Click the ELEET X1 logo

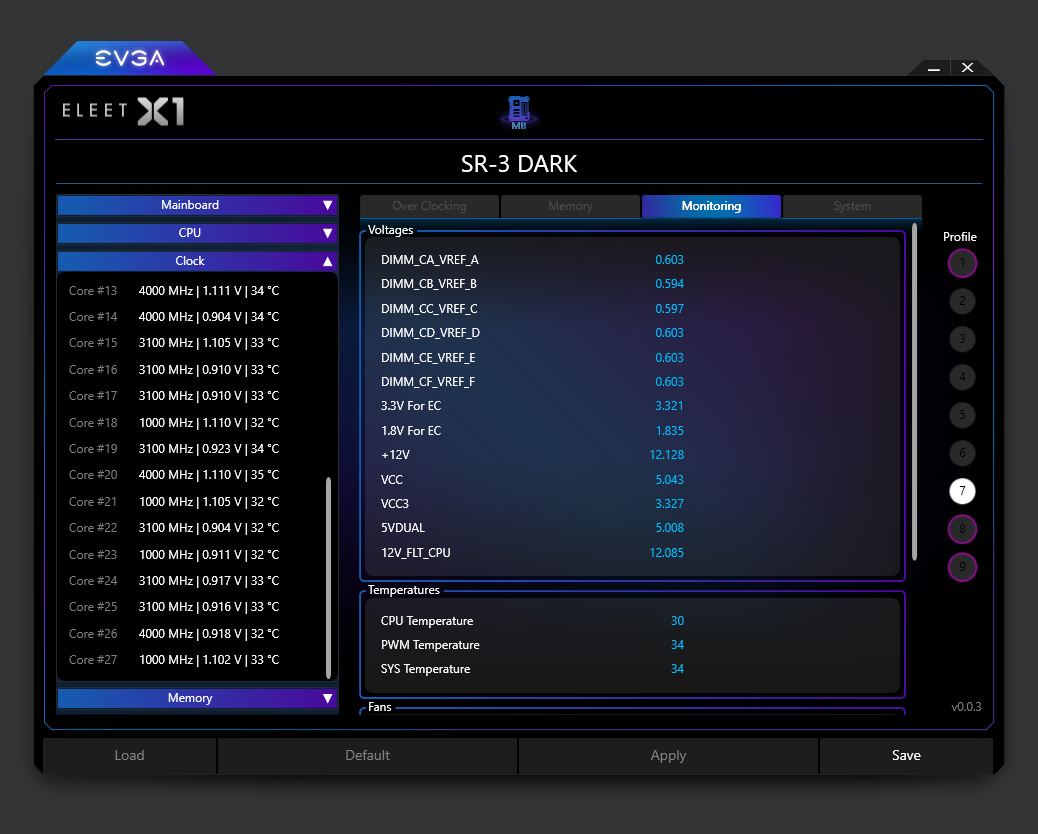point(123,111)
